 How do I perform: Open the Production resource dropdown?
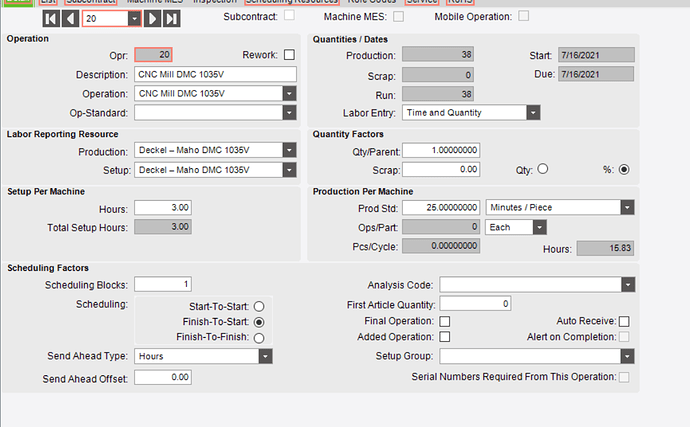pos(289,150)
